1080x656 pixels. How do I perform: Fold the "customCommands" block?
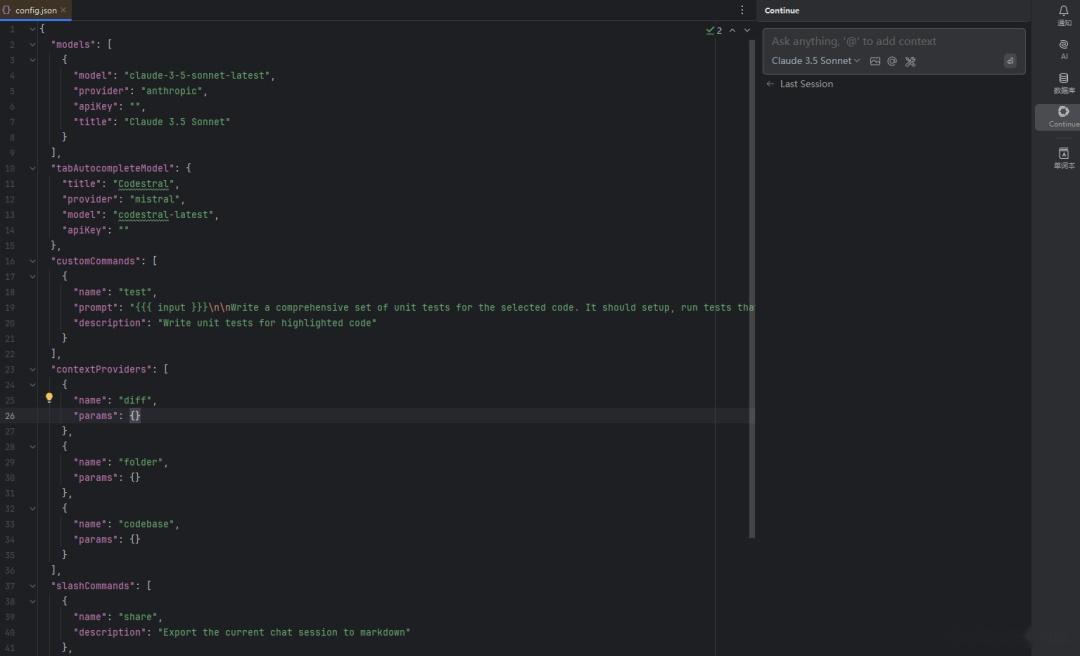[32, 261]
